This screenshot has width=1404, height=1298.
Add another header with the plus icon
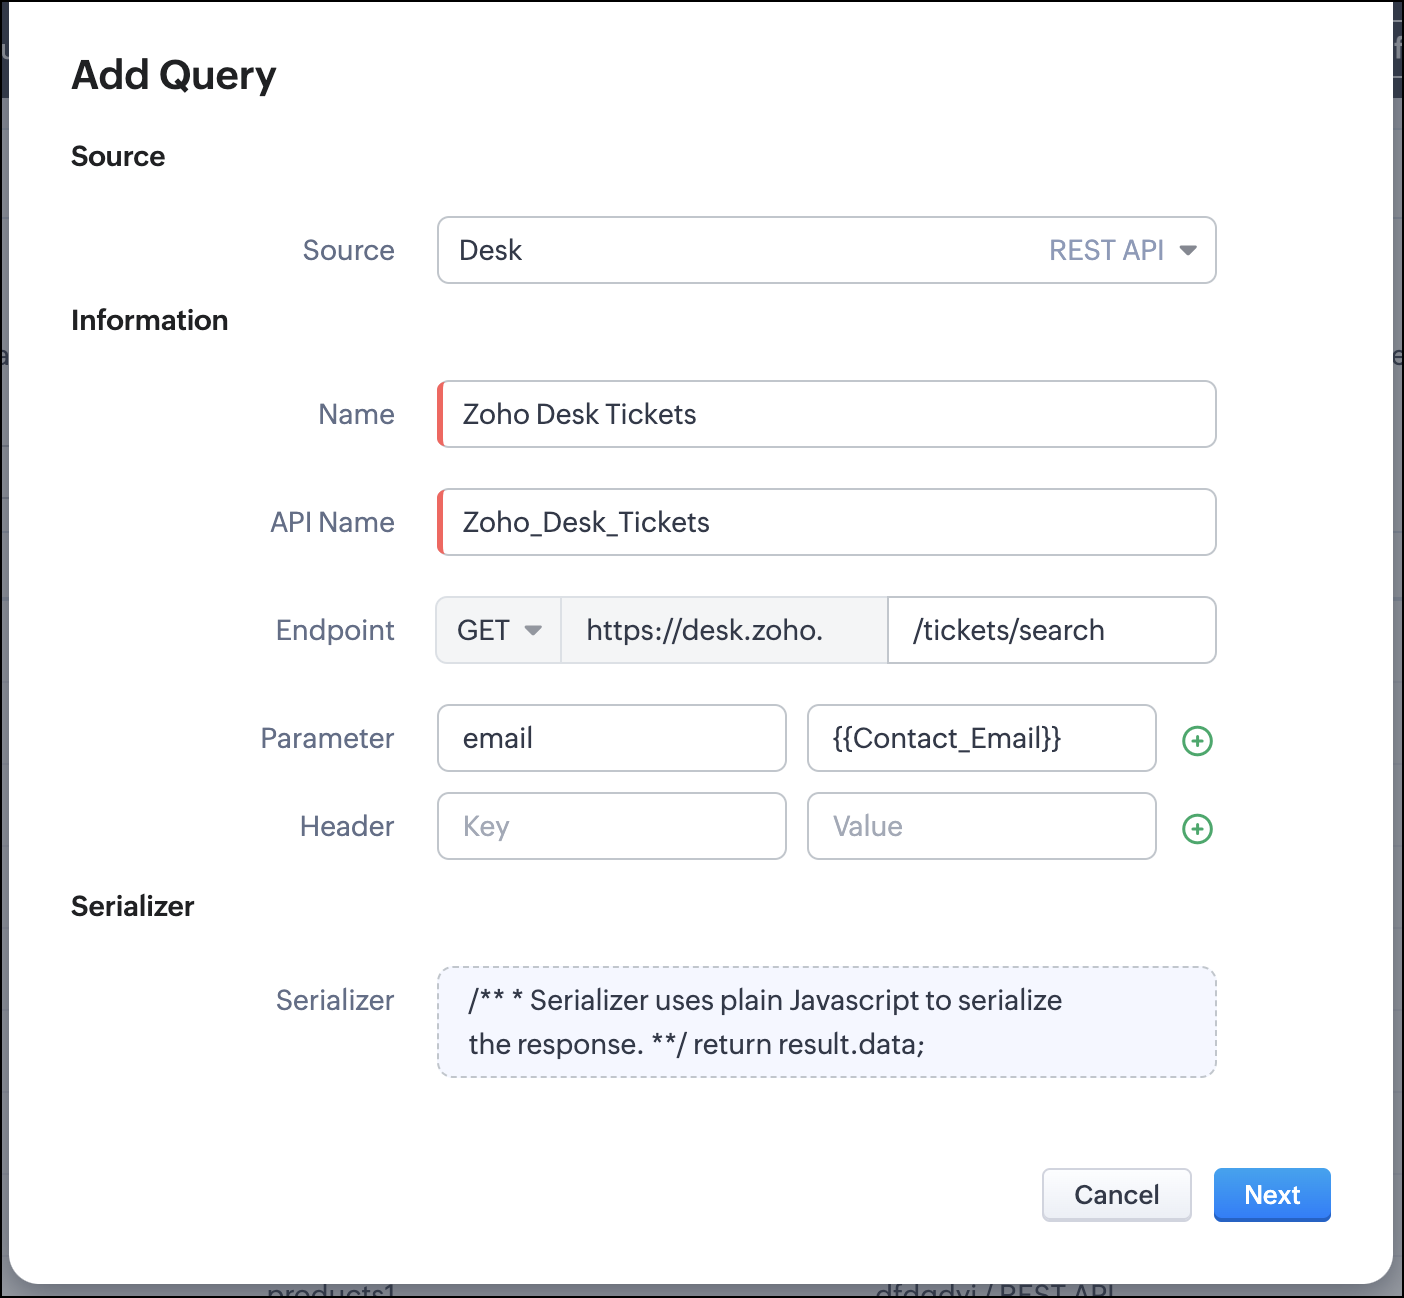[x=1197, y=828]
